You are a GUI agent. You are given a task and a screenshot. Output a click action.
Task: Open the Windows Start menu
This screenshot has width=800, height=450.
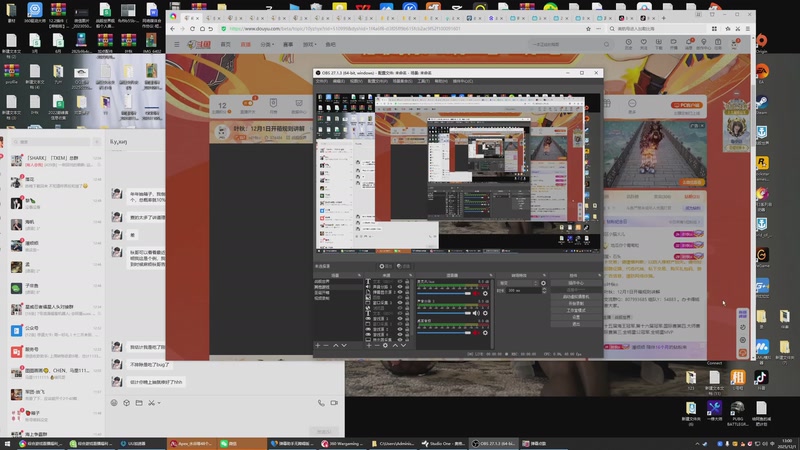(7, 443)
